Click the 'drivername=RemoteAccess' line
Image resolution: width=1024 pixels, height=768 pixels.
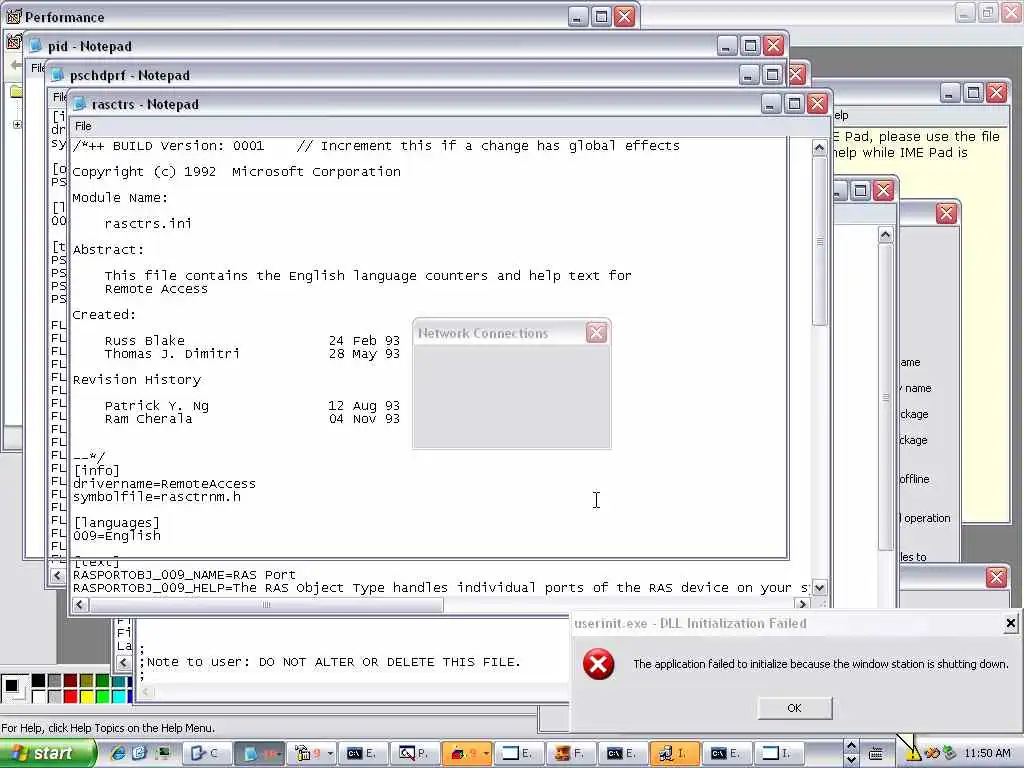(x=165, y=484)
